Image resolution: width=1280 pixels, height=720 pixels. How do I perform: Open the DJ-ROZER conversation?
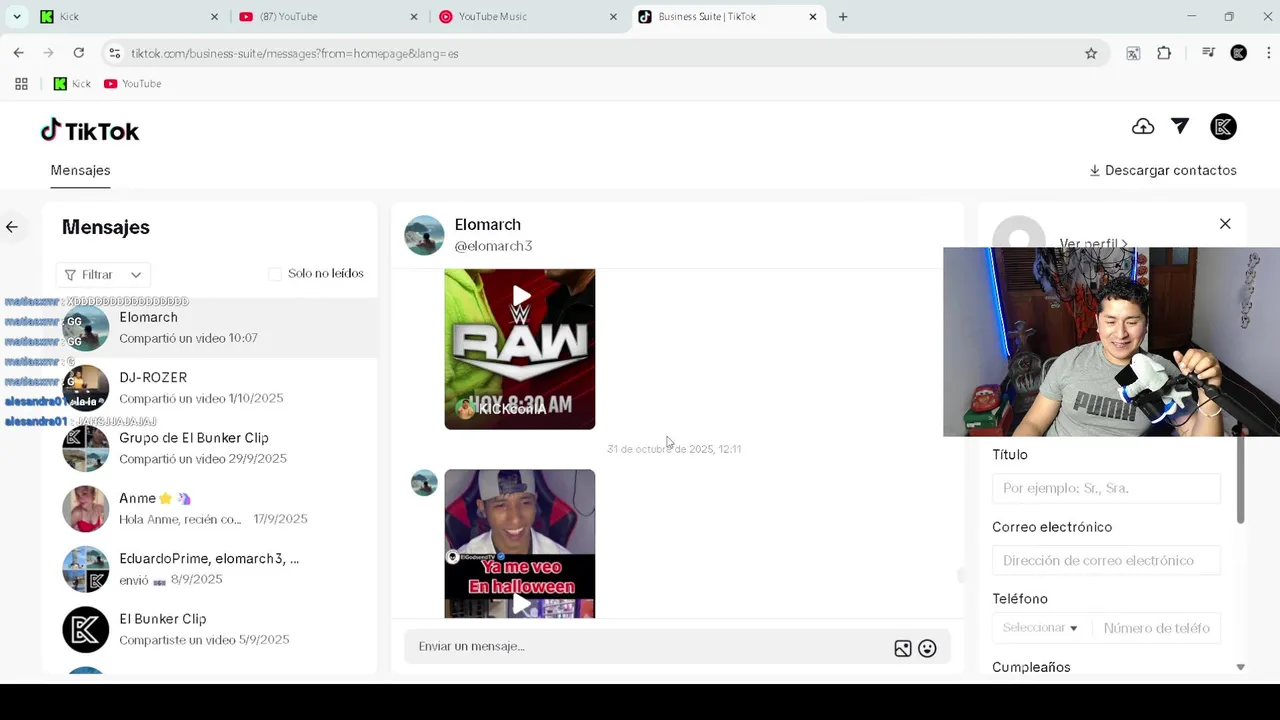[x=210, y=388]
